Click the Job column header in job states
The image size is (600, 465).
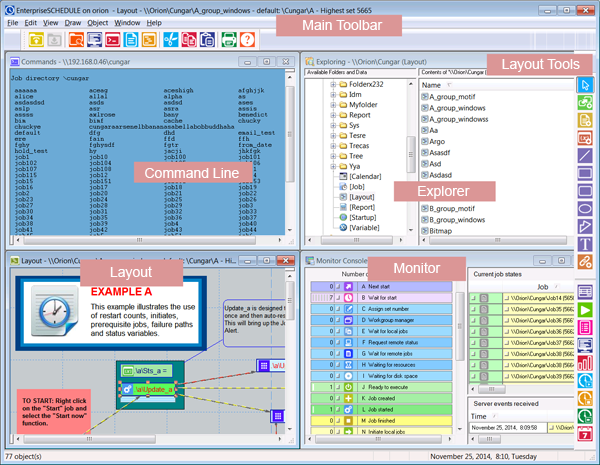(x=543, y=287)
